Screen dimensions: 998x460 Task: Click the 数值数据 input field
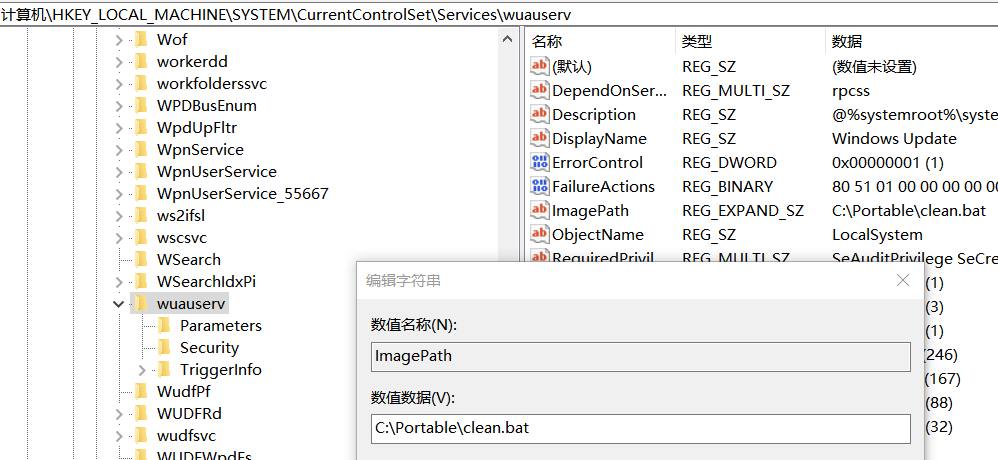click(640, 428)
